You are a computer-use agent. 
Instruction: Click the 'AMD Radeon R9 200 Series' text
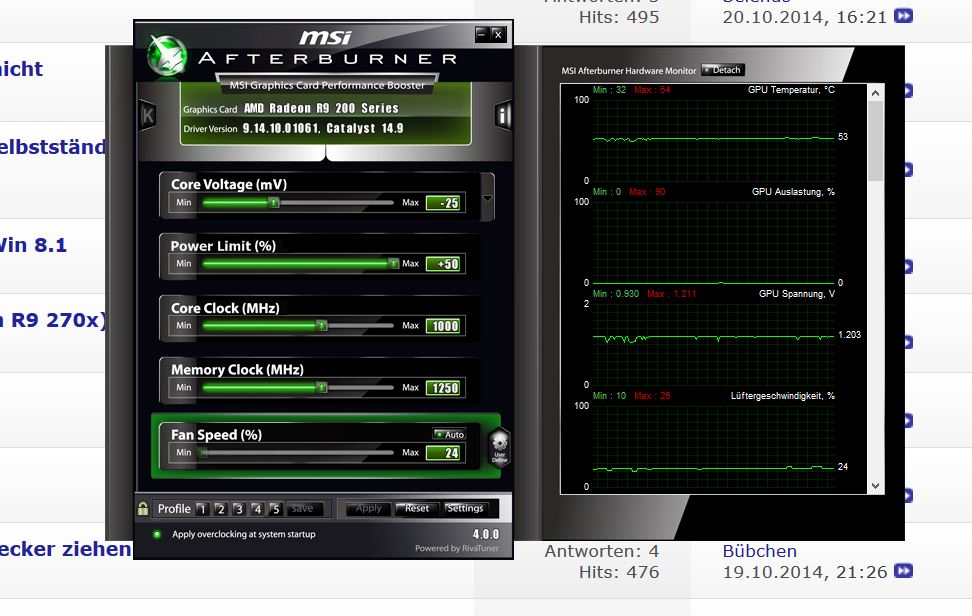coord(321,108)
